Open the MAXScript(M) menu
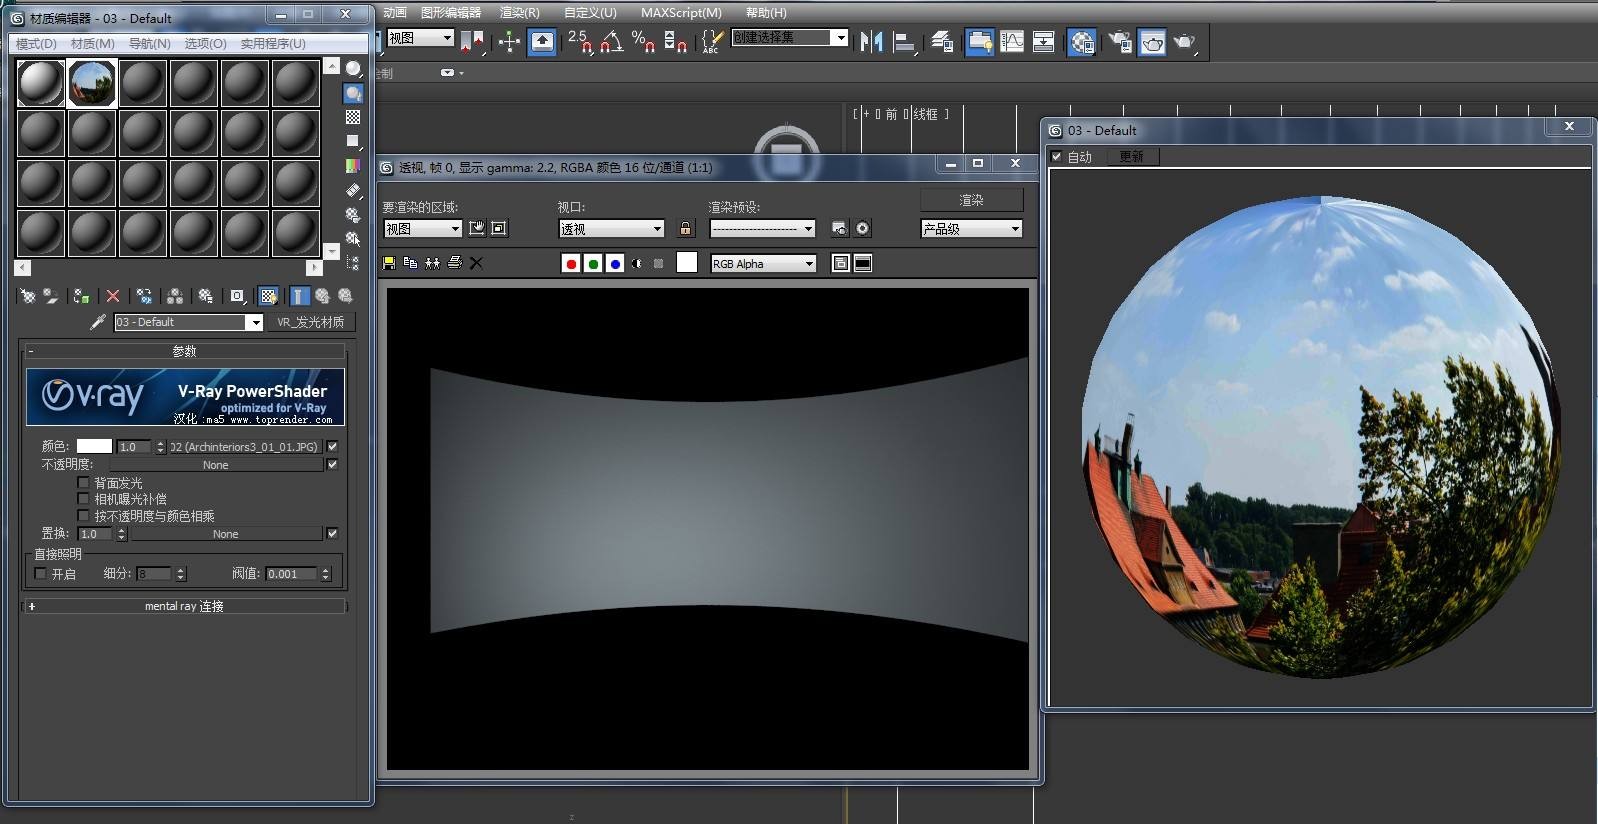This screenshot has height=824, width=1598. [x=681, y=13]
